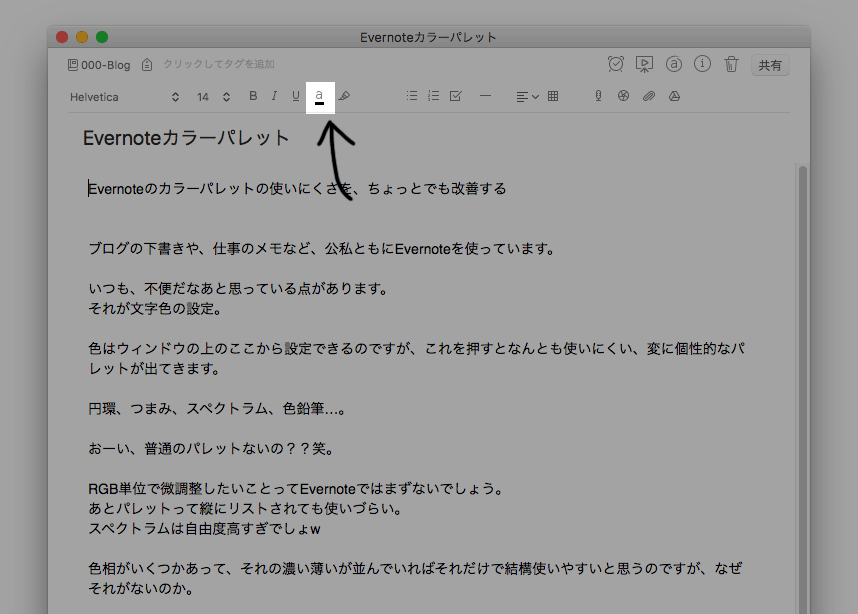Start presentation mode icon
858x614 pixels.
tap(644, 64)
